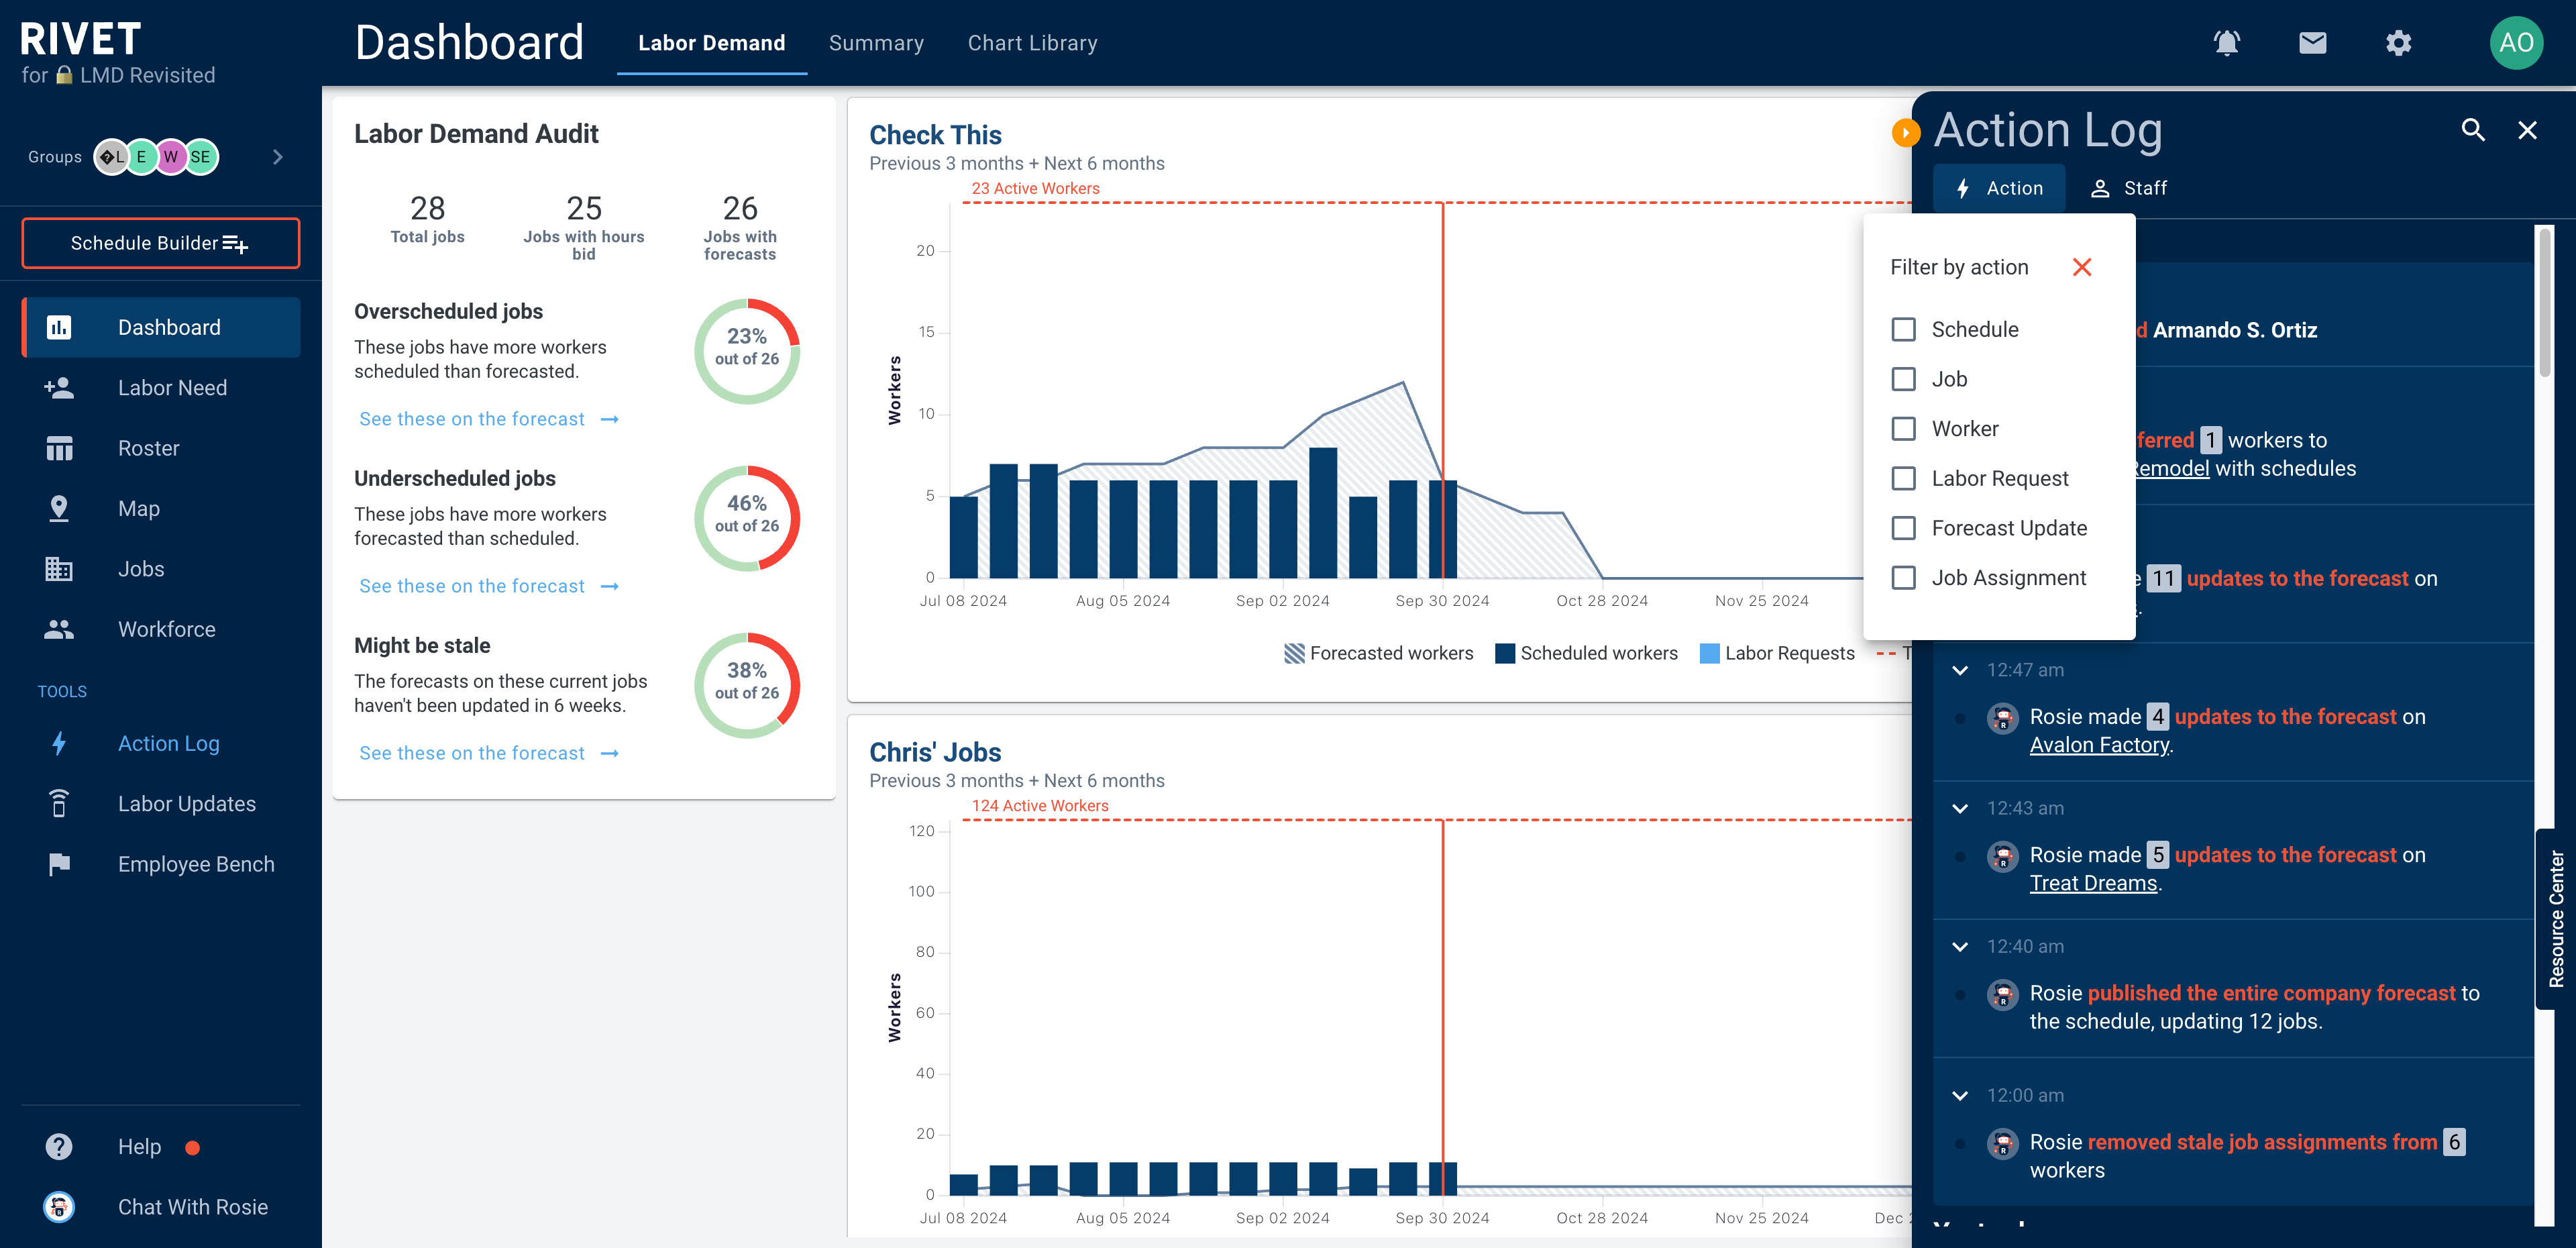Open the Avalon Factory link
This screenshot has height=1248, width=2576.
(x=2099, y=745)
